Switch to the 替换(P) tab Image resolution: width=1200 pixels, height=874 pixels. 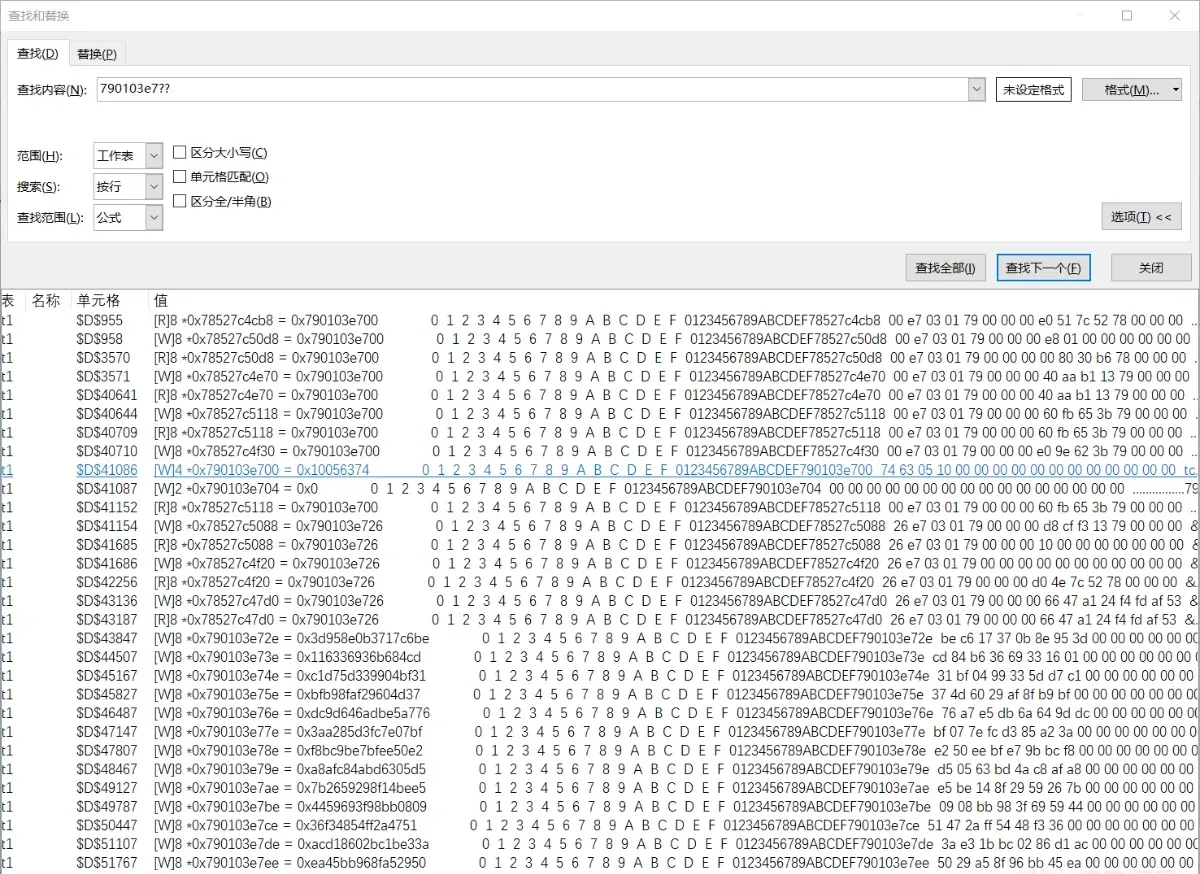[96, 54]
